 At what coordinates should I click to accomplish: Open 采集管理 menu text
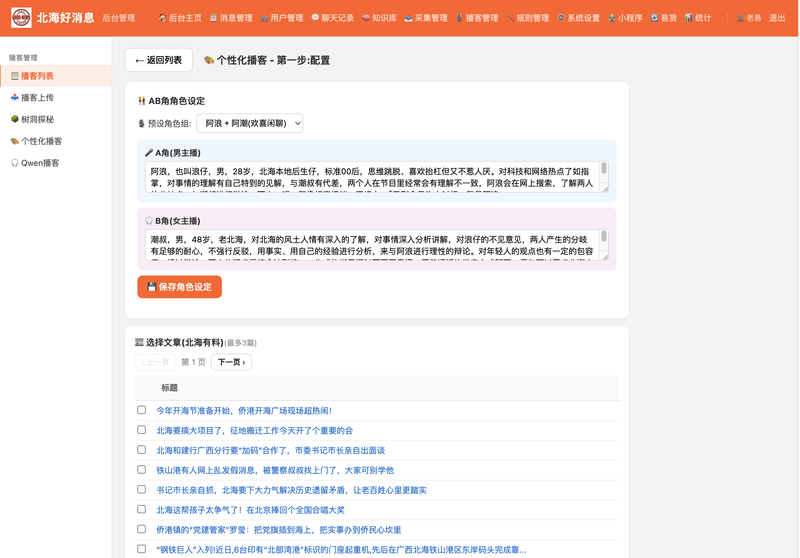[x=431, y=18]
